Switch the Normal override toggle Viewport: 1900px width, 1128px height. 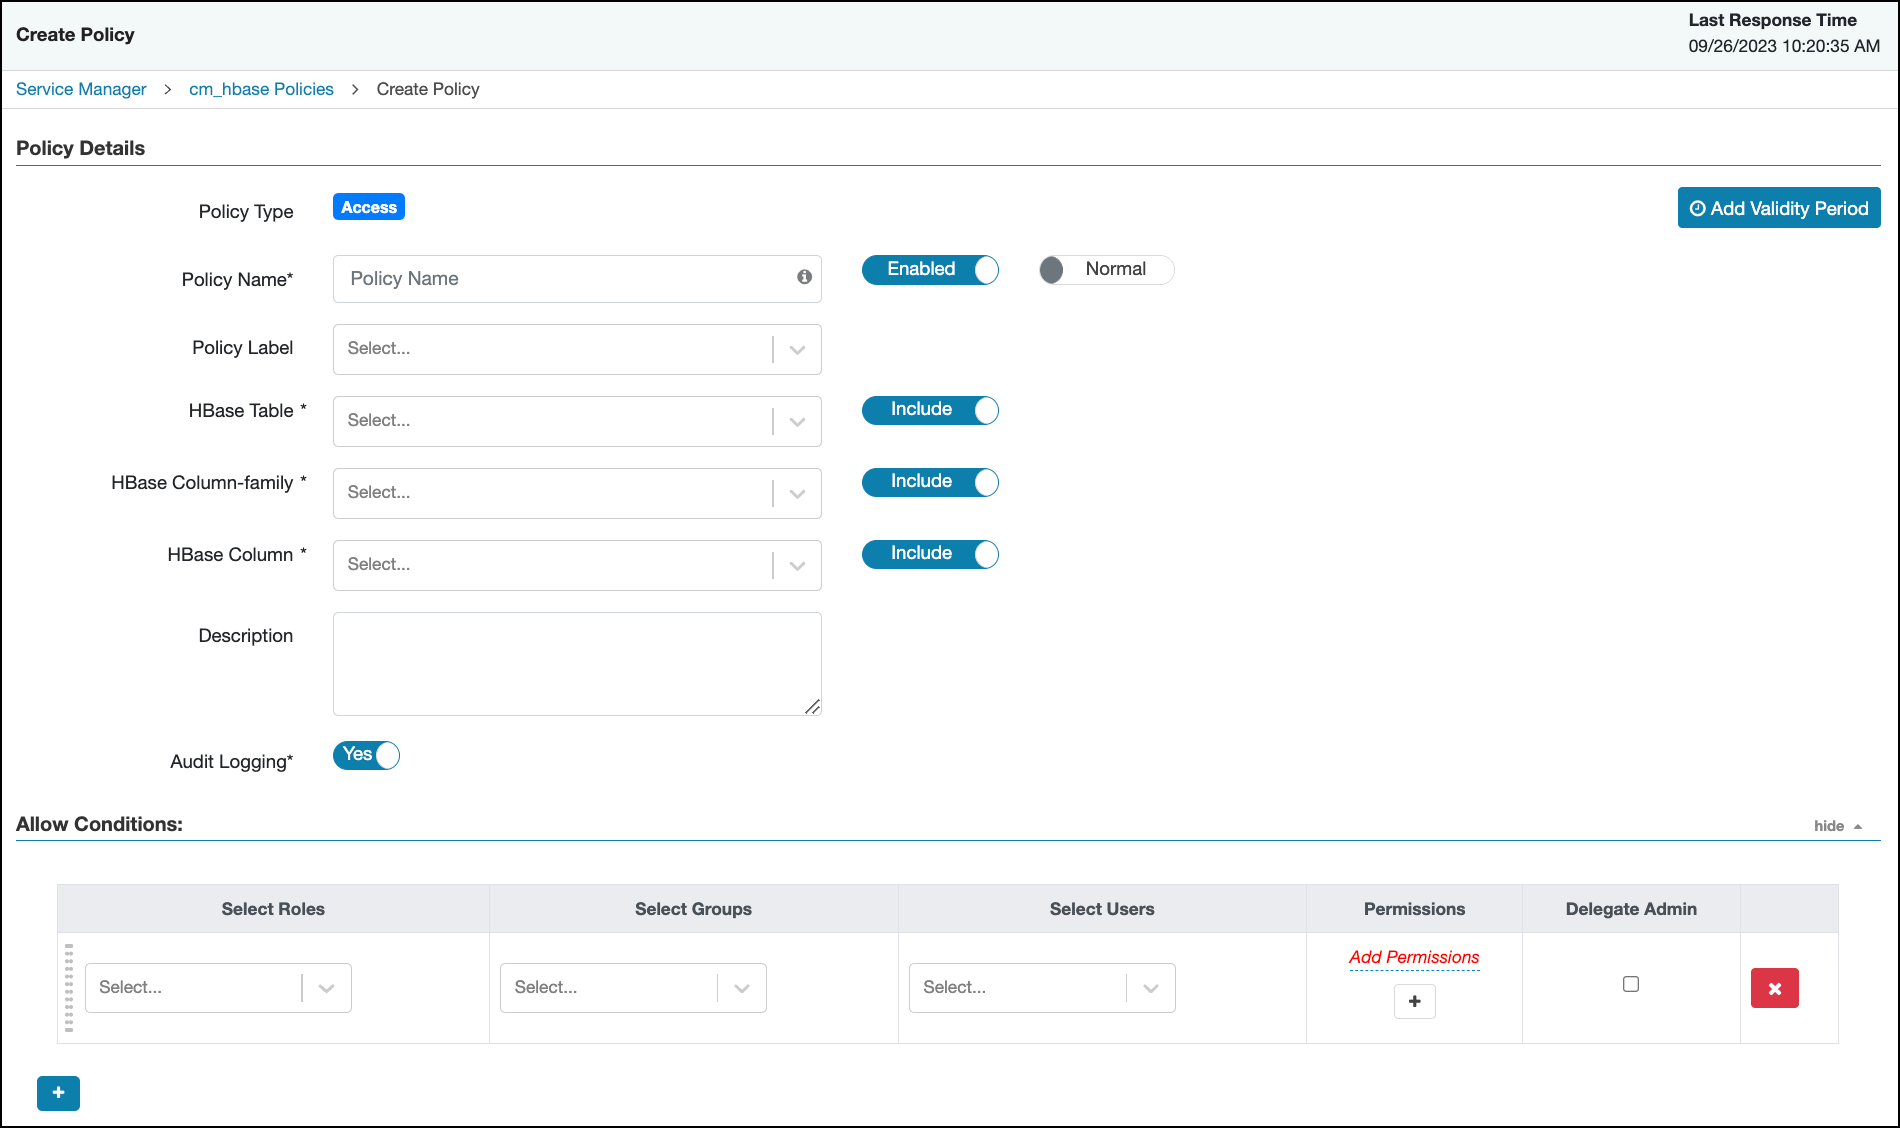click(1104, 269)
